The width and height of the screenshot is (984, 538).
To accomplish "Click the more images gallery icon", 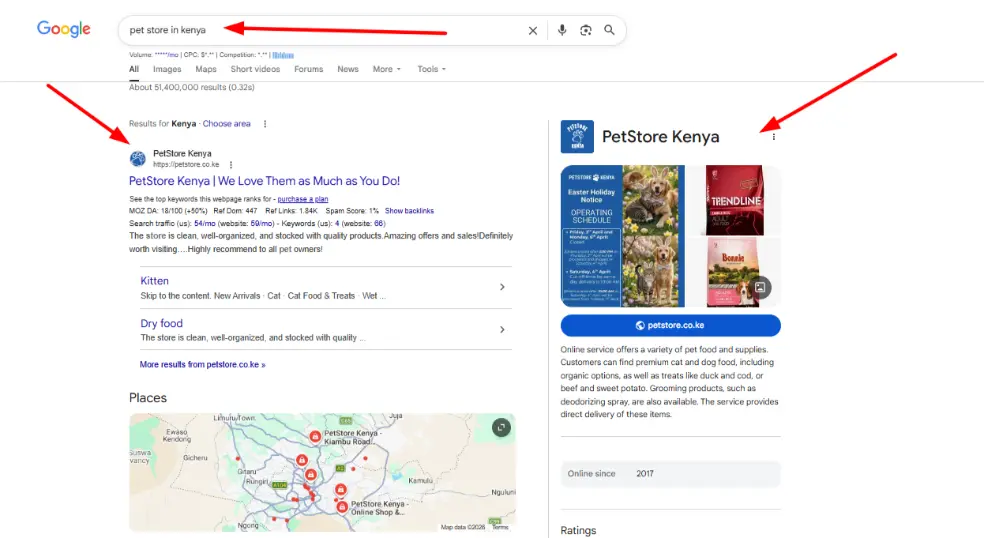I will click(760, 287).
